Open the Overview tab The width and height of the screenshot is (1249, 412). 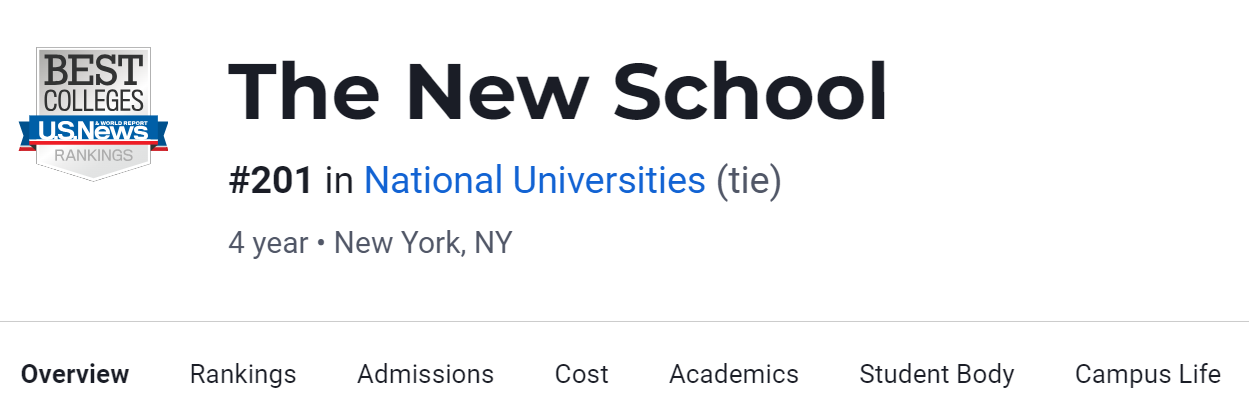(x=75, y=374)
